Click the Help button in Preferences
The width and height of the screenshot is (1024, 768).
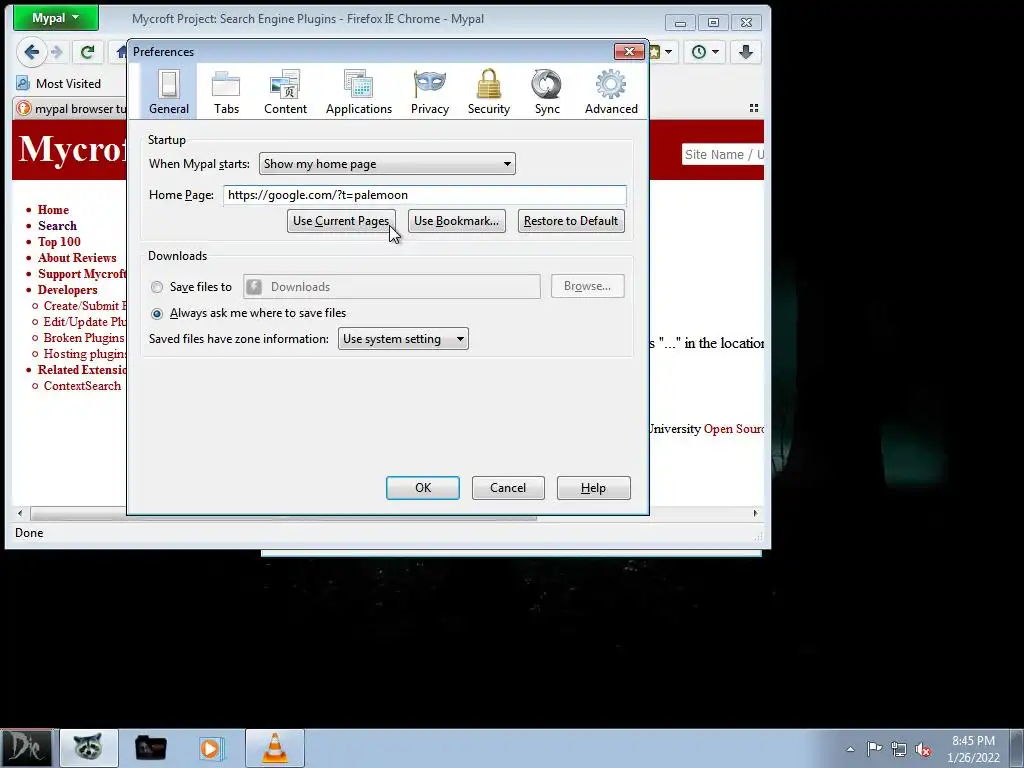[593, 488]
